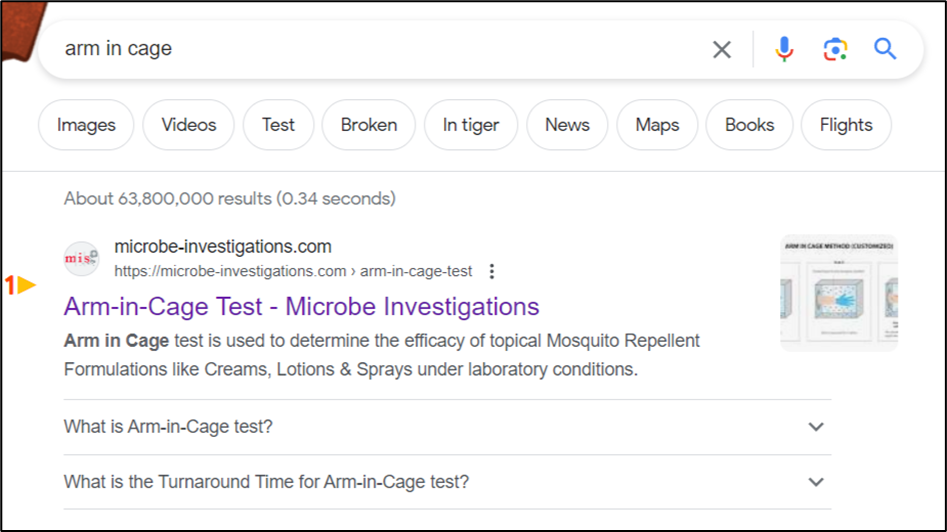The height and width of the screenshot is (532, 947).
Task: Select the Broken filter chip
Action: pyautogui.click(x=369, y=125)
